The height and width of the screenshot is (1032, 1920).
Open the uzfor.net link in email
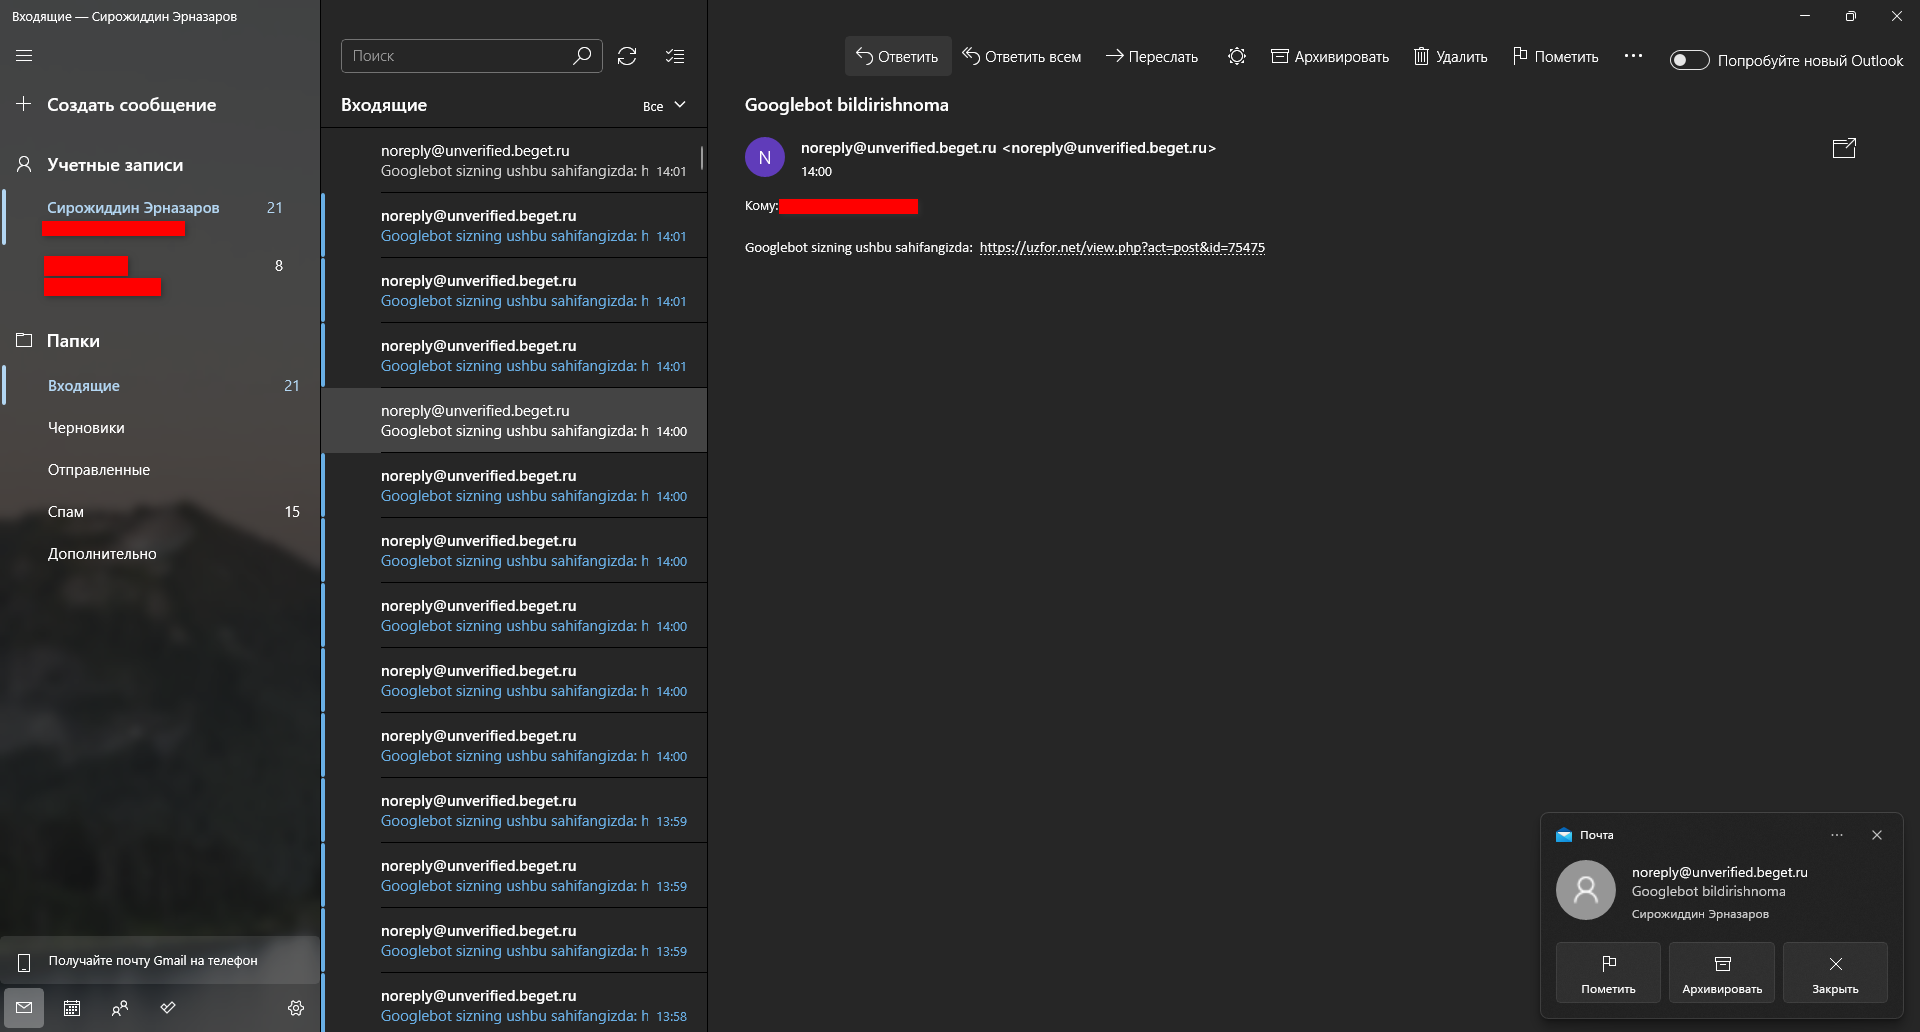[x=1122, y=248]
